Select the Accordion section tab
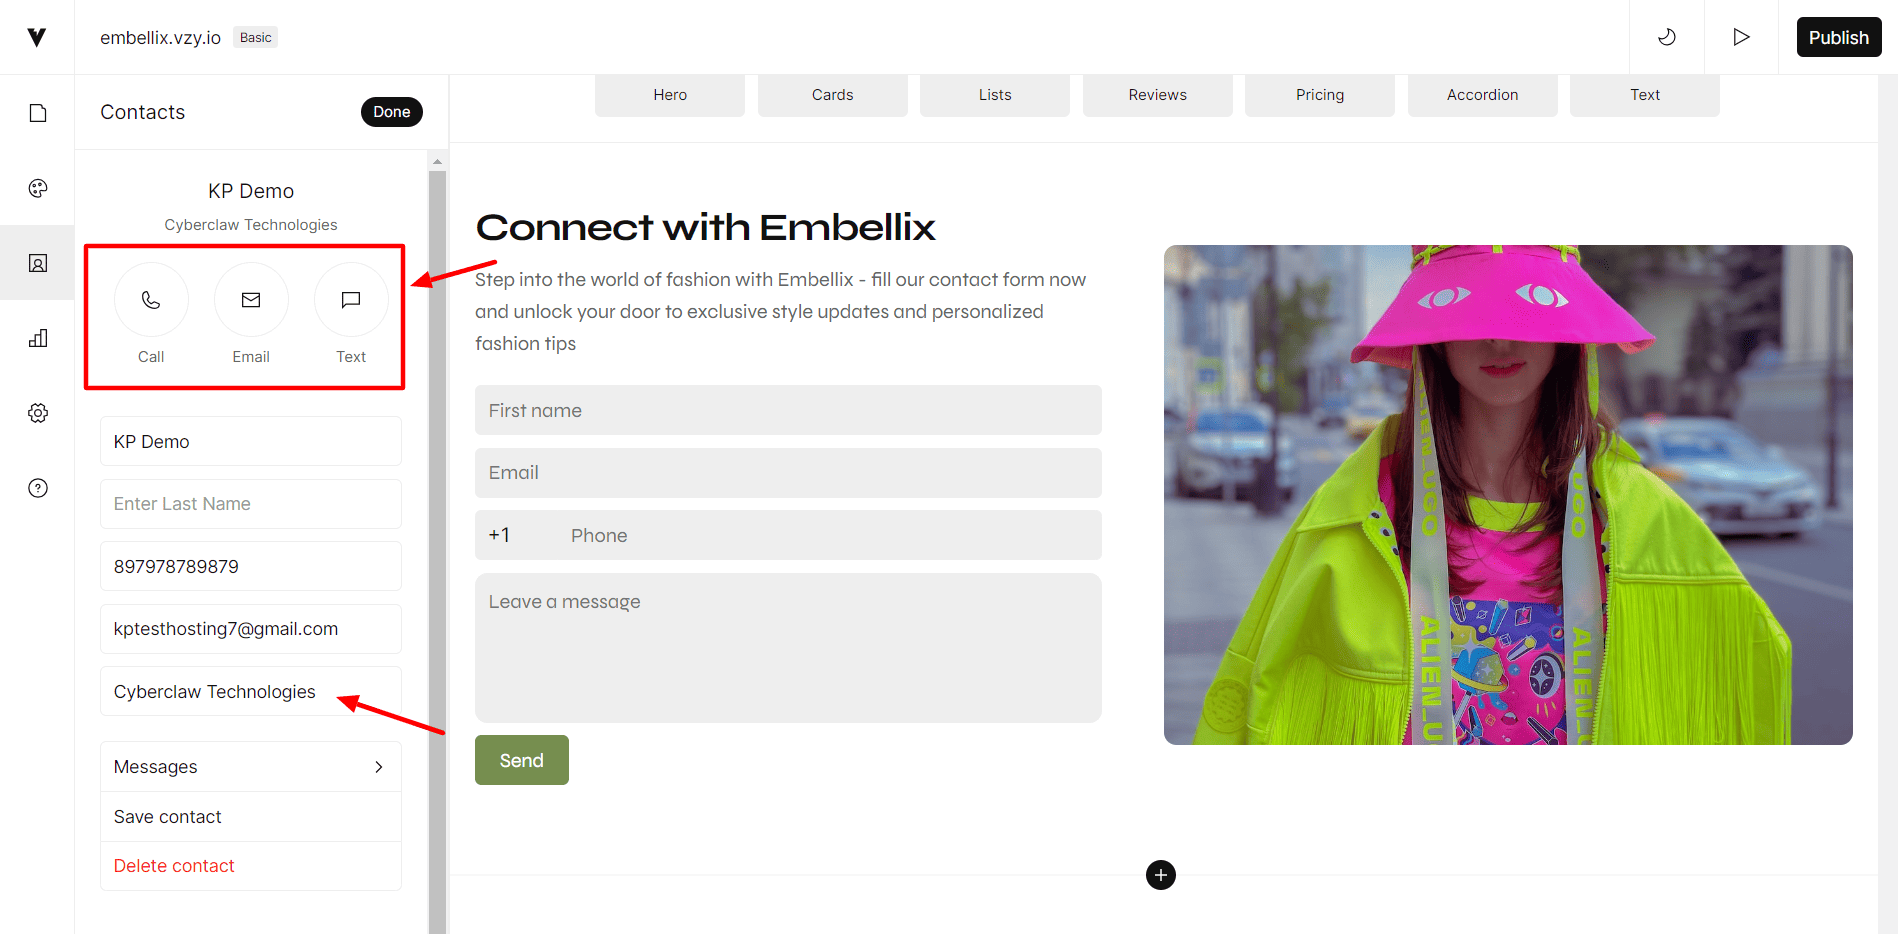 pyautogui.click(x=1482, y=95)
